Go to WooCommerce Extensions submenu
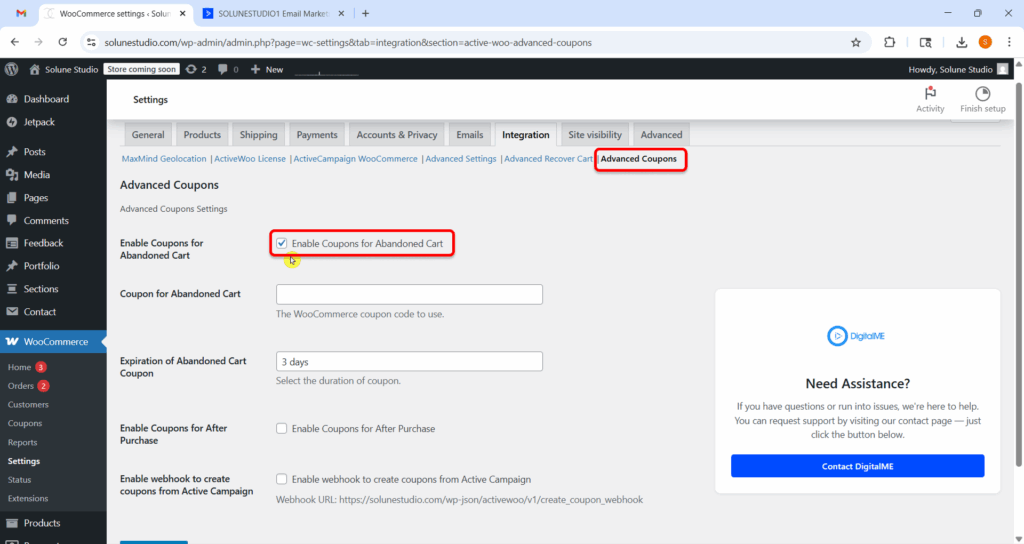1024x544 pixels. click(x=28, y=498)
